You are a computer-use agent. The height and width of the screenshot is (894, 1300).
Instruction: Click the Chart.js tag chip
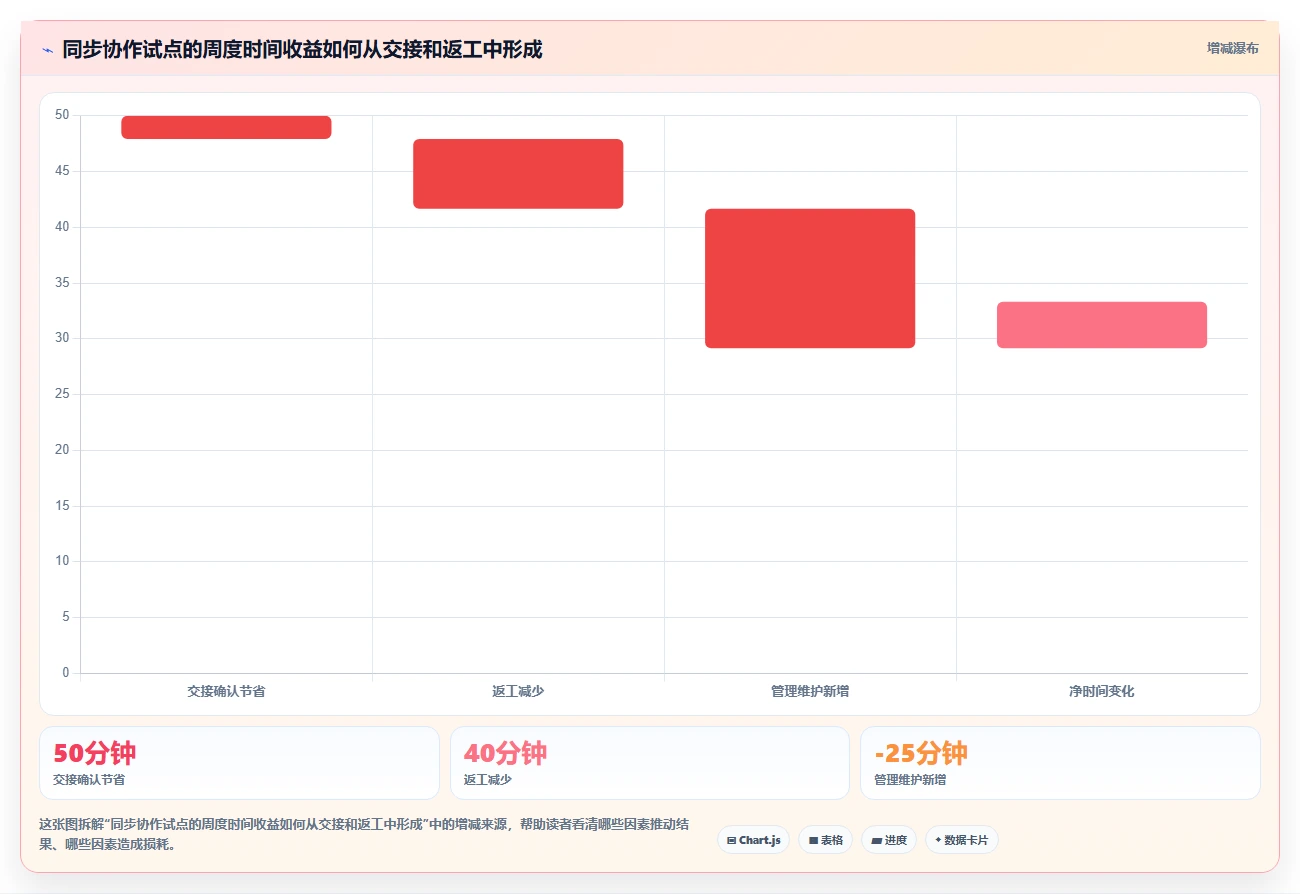pyautogui.click(x=753, y=840)
